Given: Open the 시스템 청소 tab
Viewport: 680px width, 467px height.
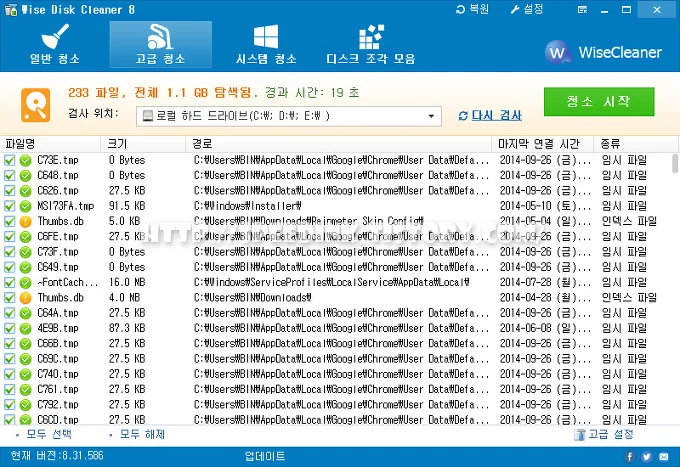Looking at the screenshot, I should [266, 44].
